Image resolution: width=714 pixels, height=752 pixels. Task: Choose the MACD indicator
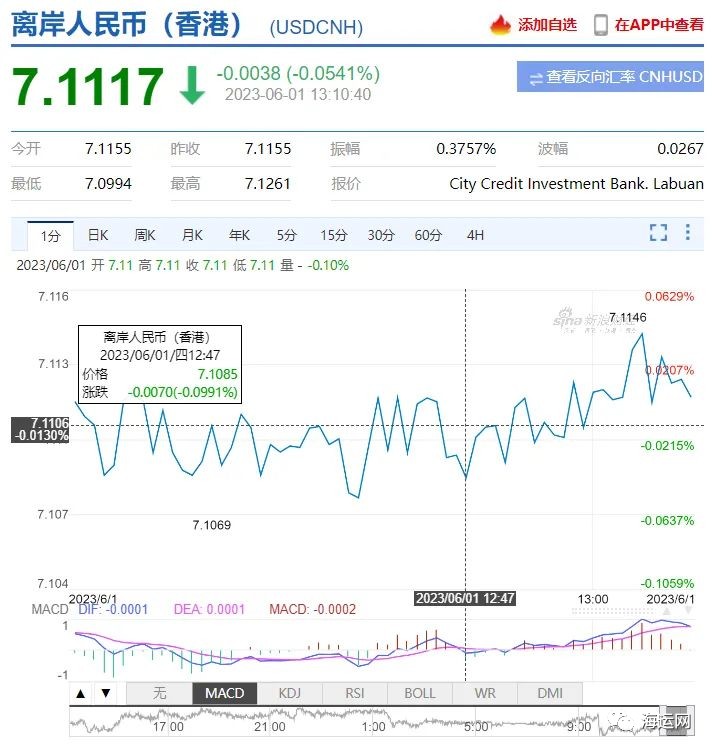224,693
